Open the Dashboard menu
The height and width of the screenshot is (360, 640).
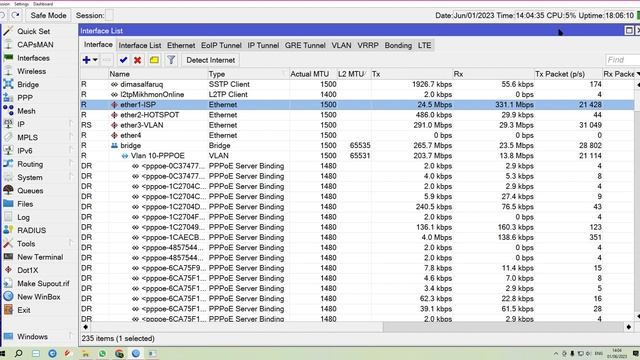pos(43,4)
